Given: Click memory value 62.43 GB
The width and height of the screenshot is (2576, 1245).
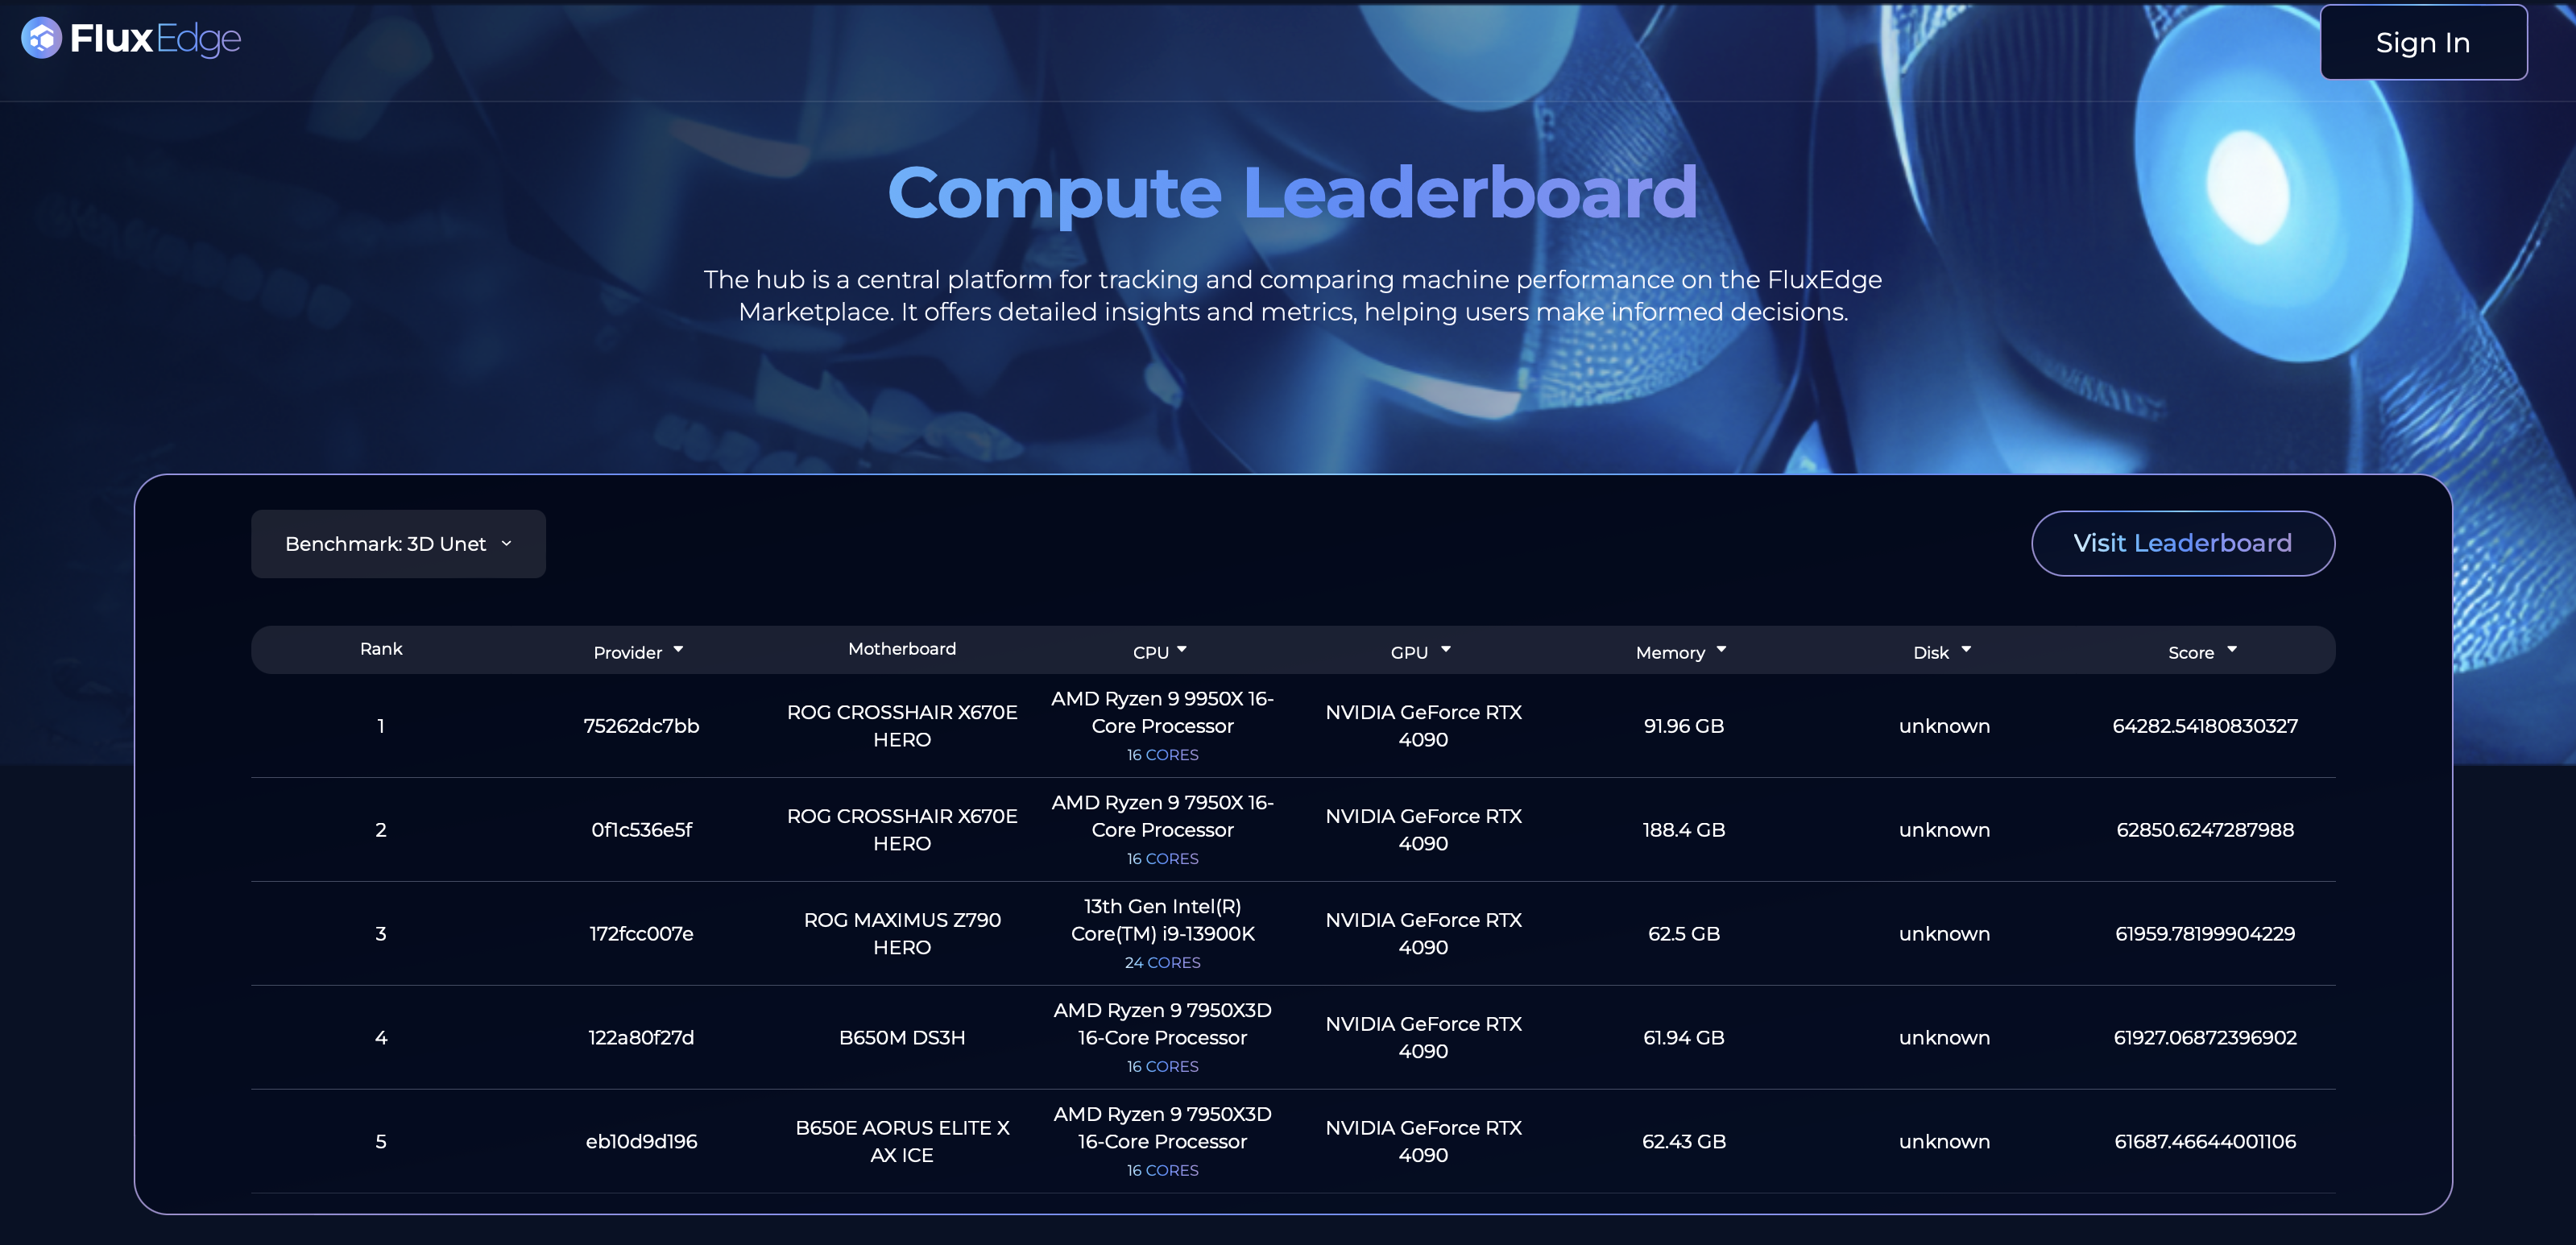Looking at the screenshot, I should [x=1684, y=1142].
